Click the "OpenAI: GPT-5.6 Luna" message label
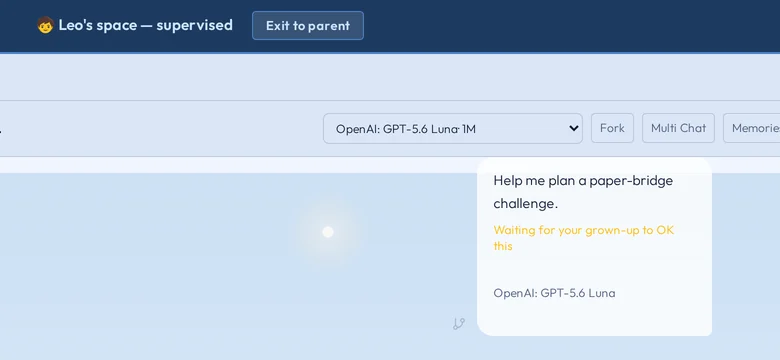The width and height of the screenshot is (780, 360). tap(554, 293)
